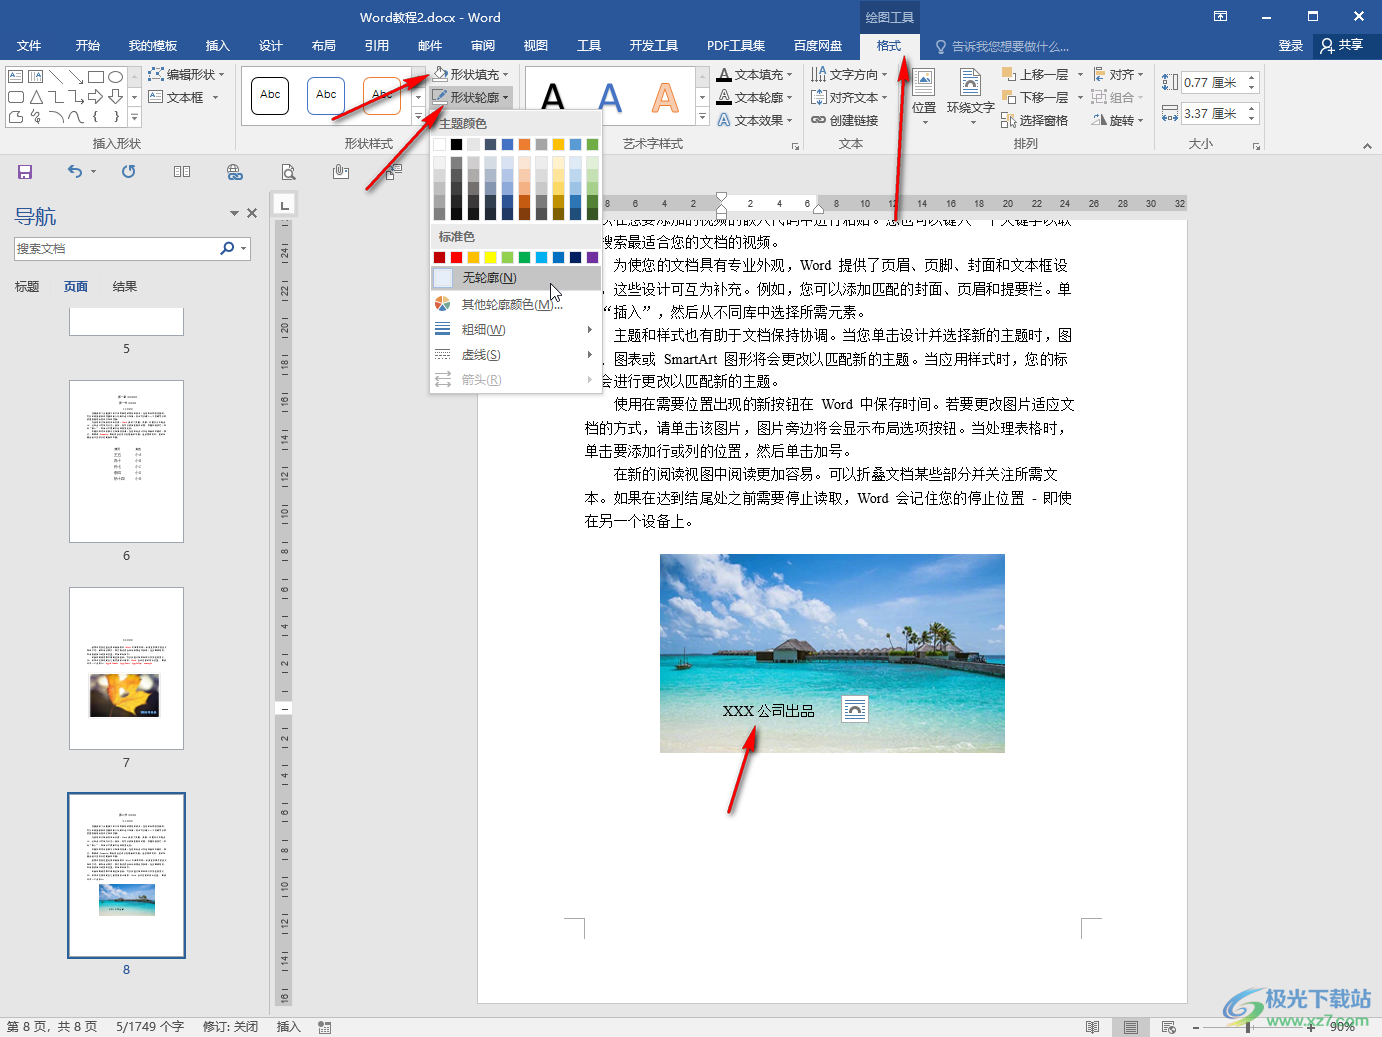The width and height of the screenshot is (1382, 1037).
Task: Open the Selection Pane (选择窗格)
Action: pos(1035,120)
